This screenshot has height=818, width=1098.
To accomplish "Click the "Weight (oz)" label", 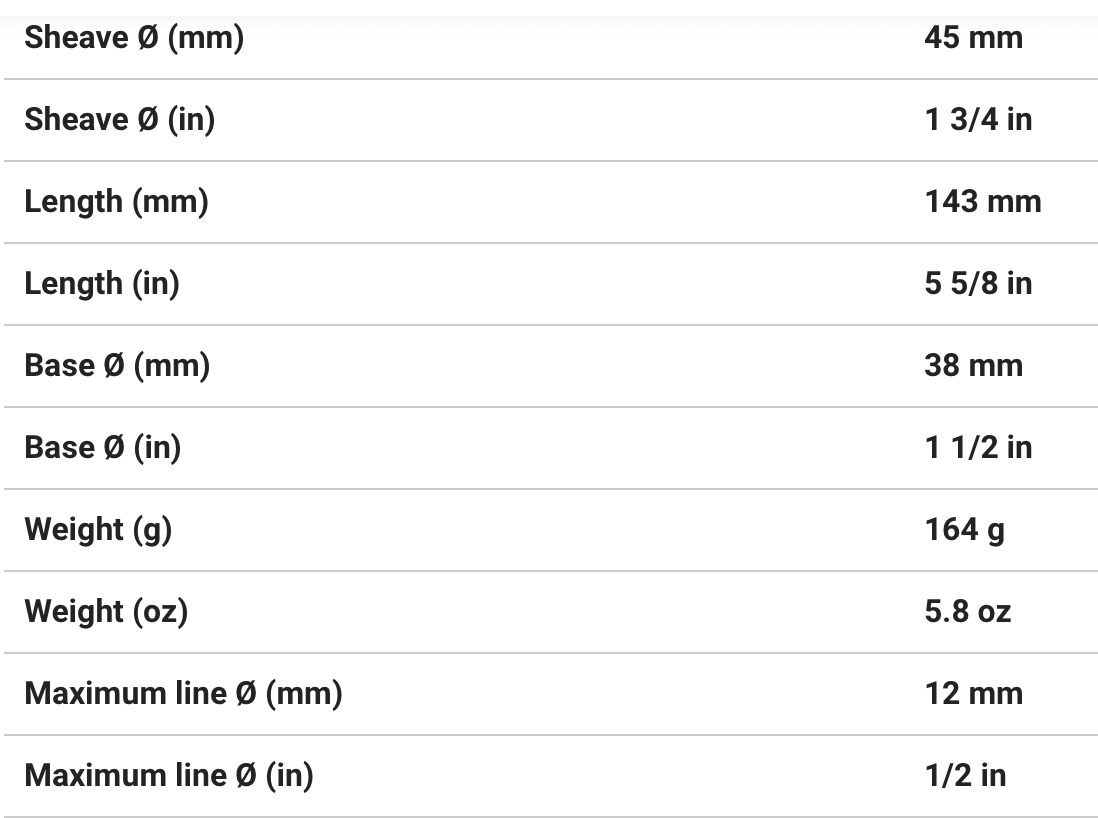I will tap(106, 612).
